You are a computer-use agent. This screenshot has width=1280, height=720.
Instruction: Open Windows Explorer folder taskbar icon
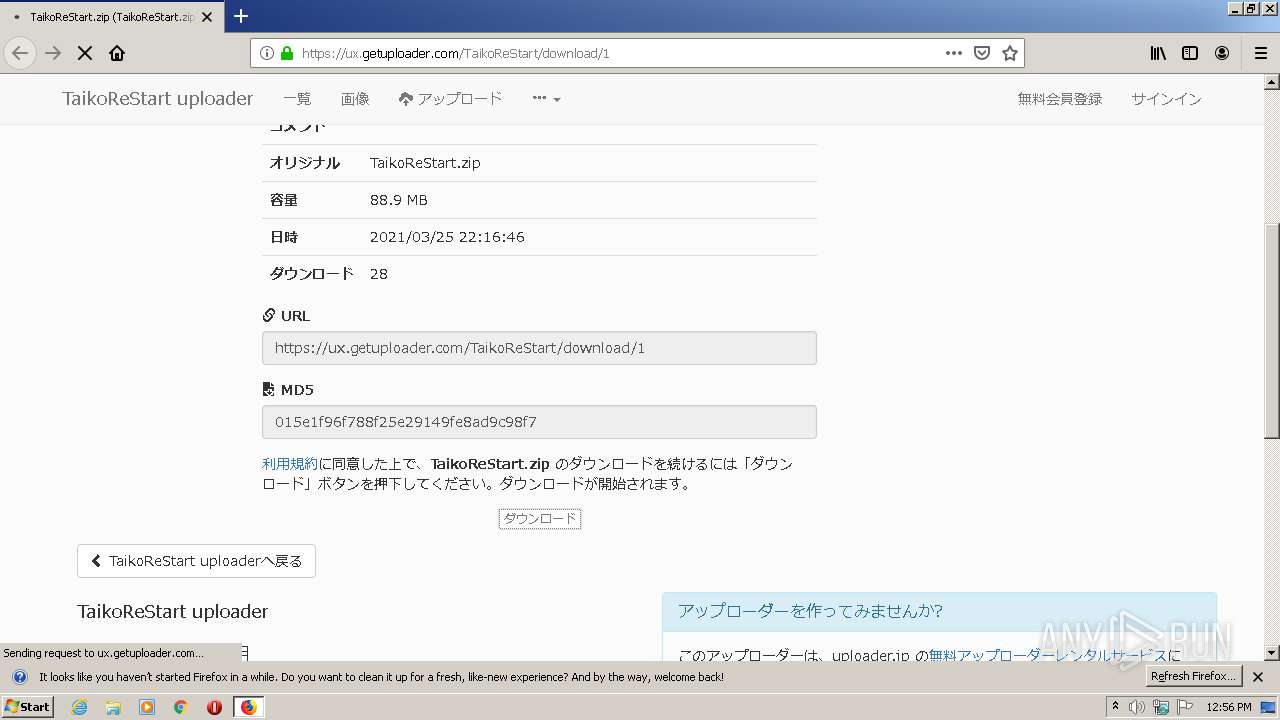(113, 707)
